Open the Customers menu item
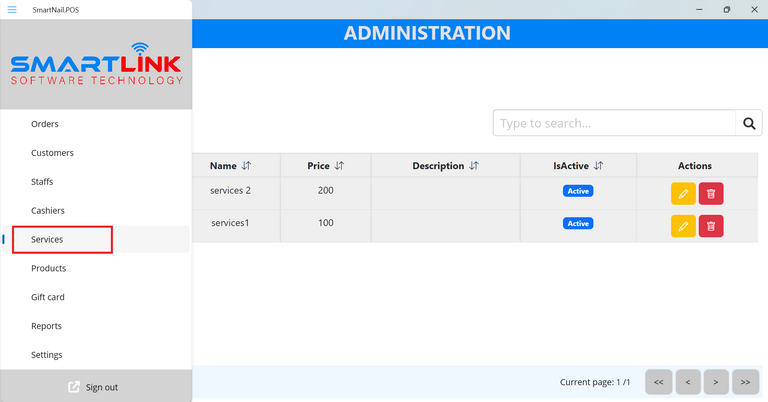 click(x=52, y=153)
